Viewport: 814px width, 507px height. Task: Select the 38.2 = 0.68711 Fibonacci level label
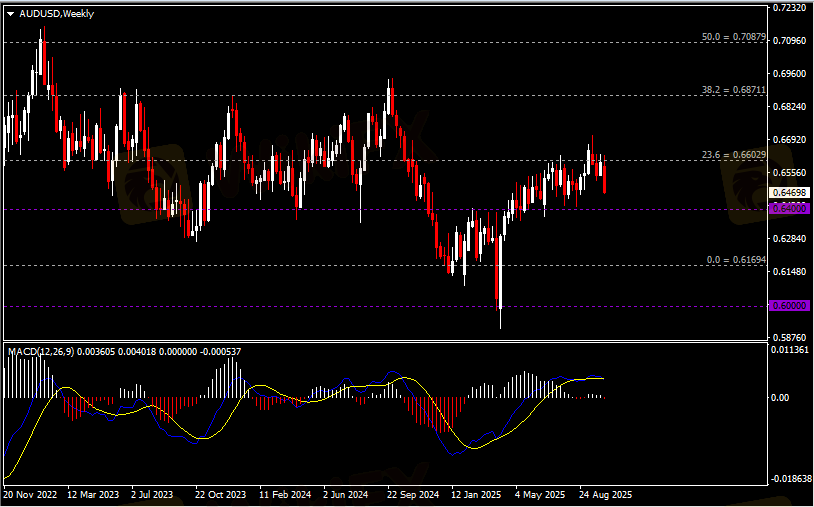(733, 90)
